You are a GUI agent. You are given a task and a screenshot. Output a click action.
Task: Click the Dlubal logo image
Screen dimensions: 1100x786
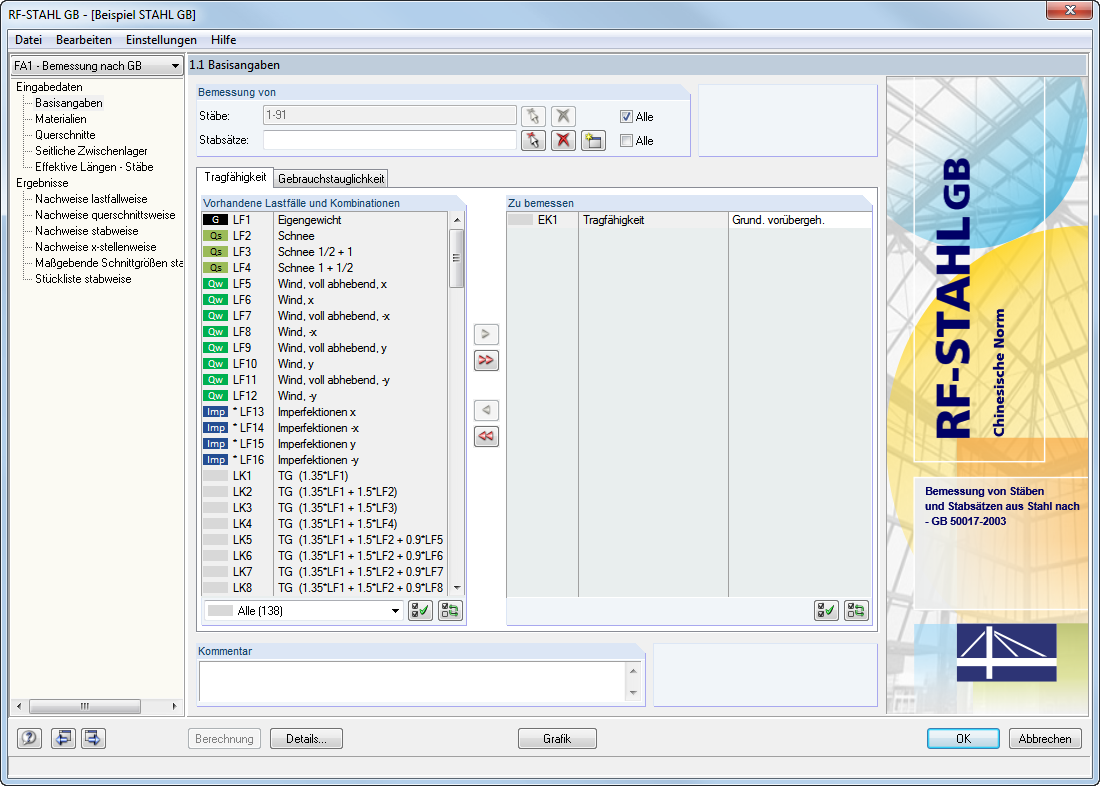coord(1006,652)
